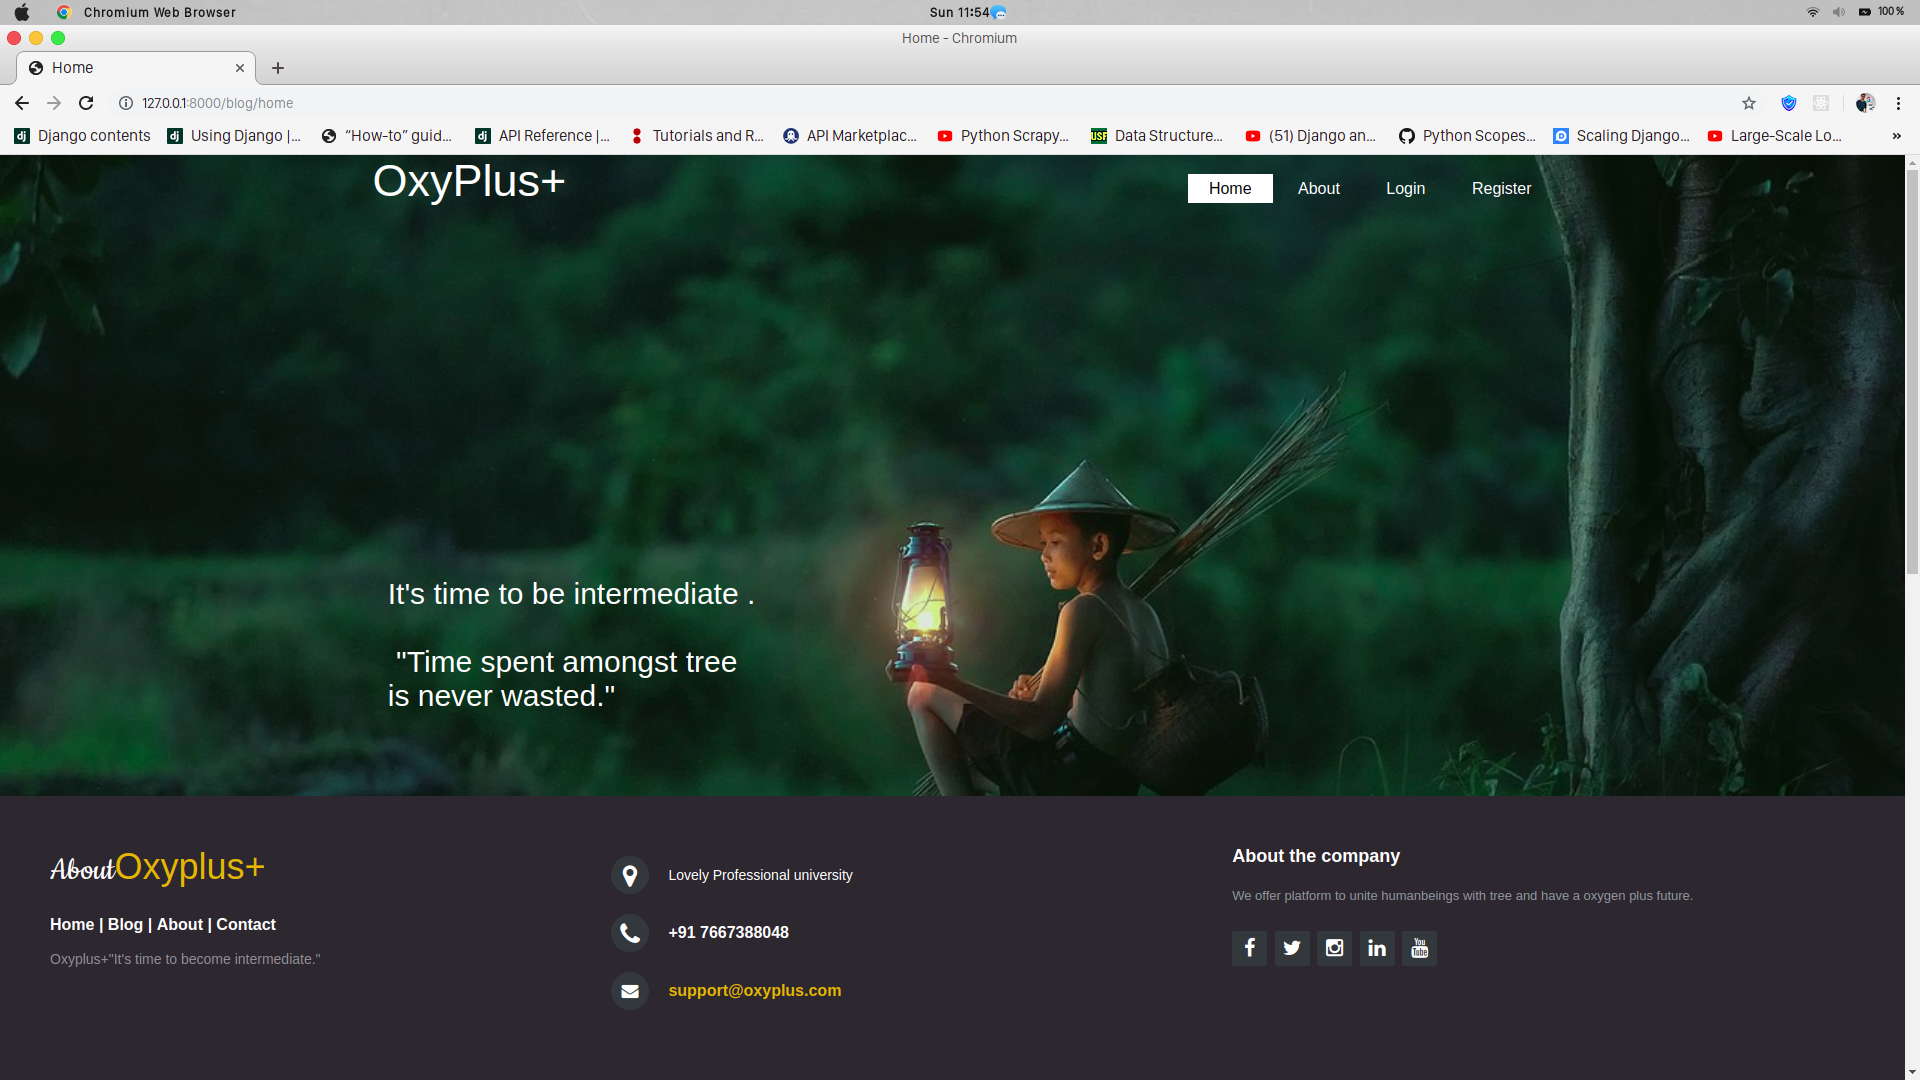The image size is (1920, 1080).
Task: Open the LinkedIn social icon in footer
Action: pyautogui.click(x=1377, y=948)
